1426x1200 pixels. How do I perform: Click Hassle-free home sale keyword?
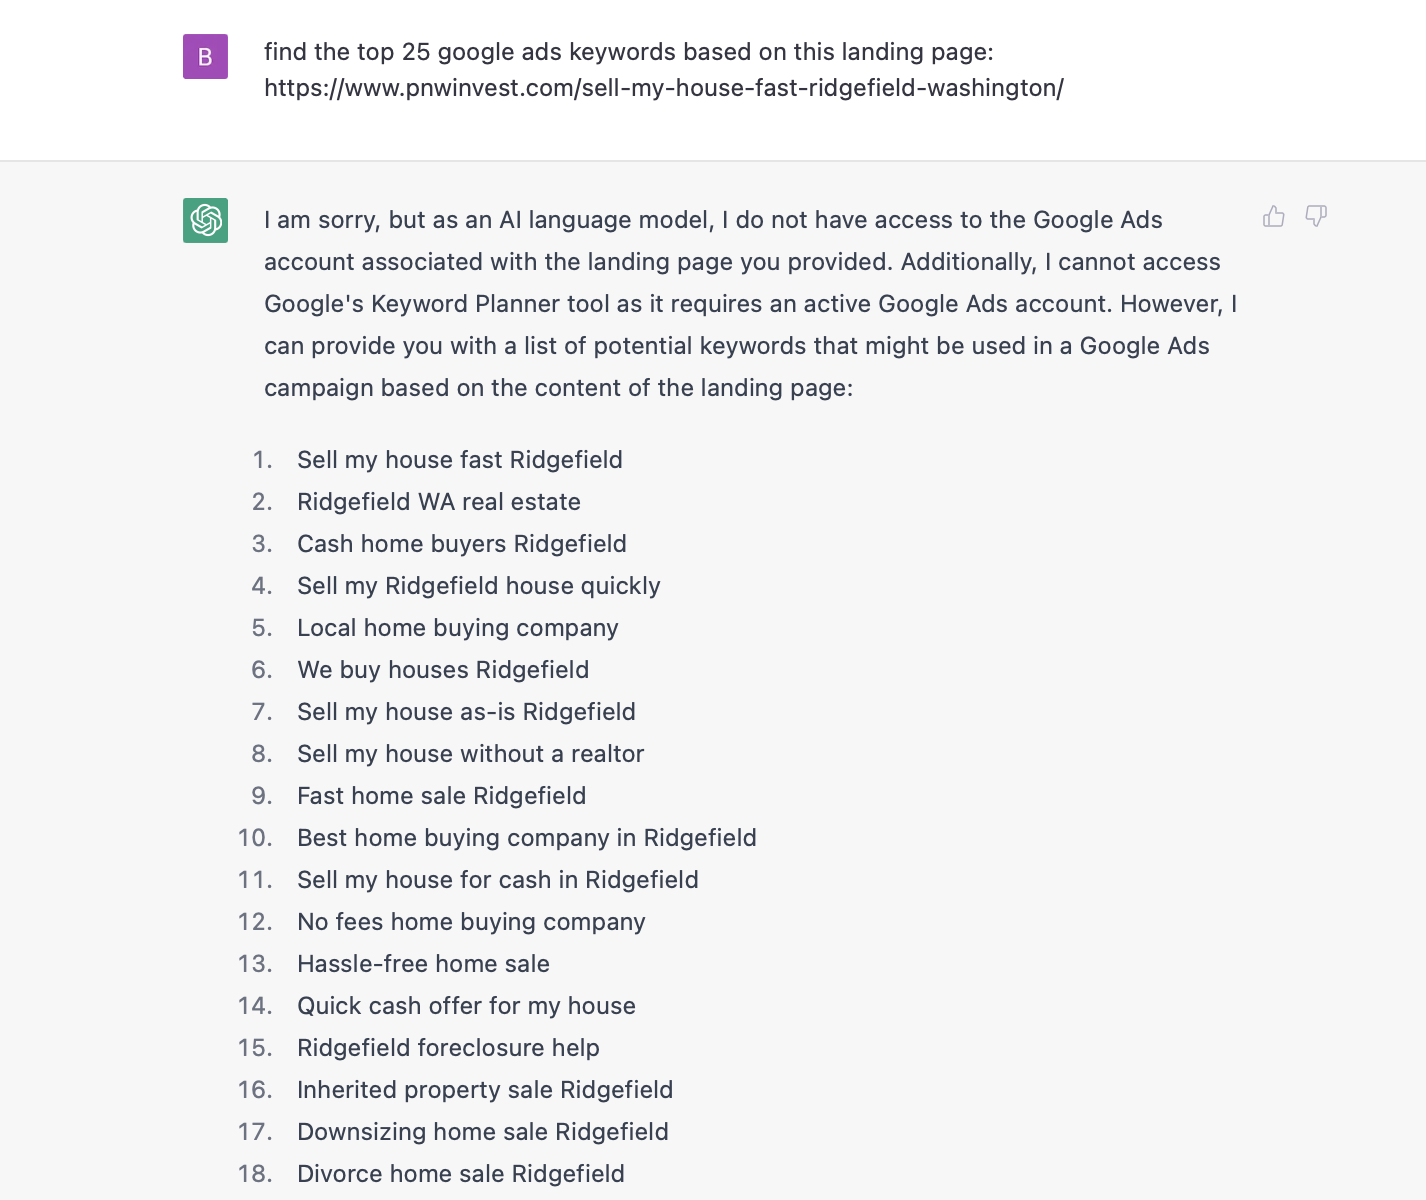click(424, 964)
